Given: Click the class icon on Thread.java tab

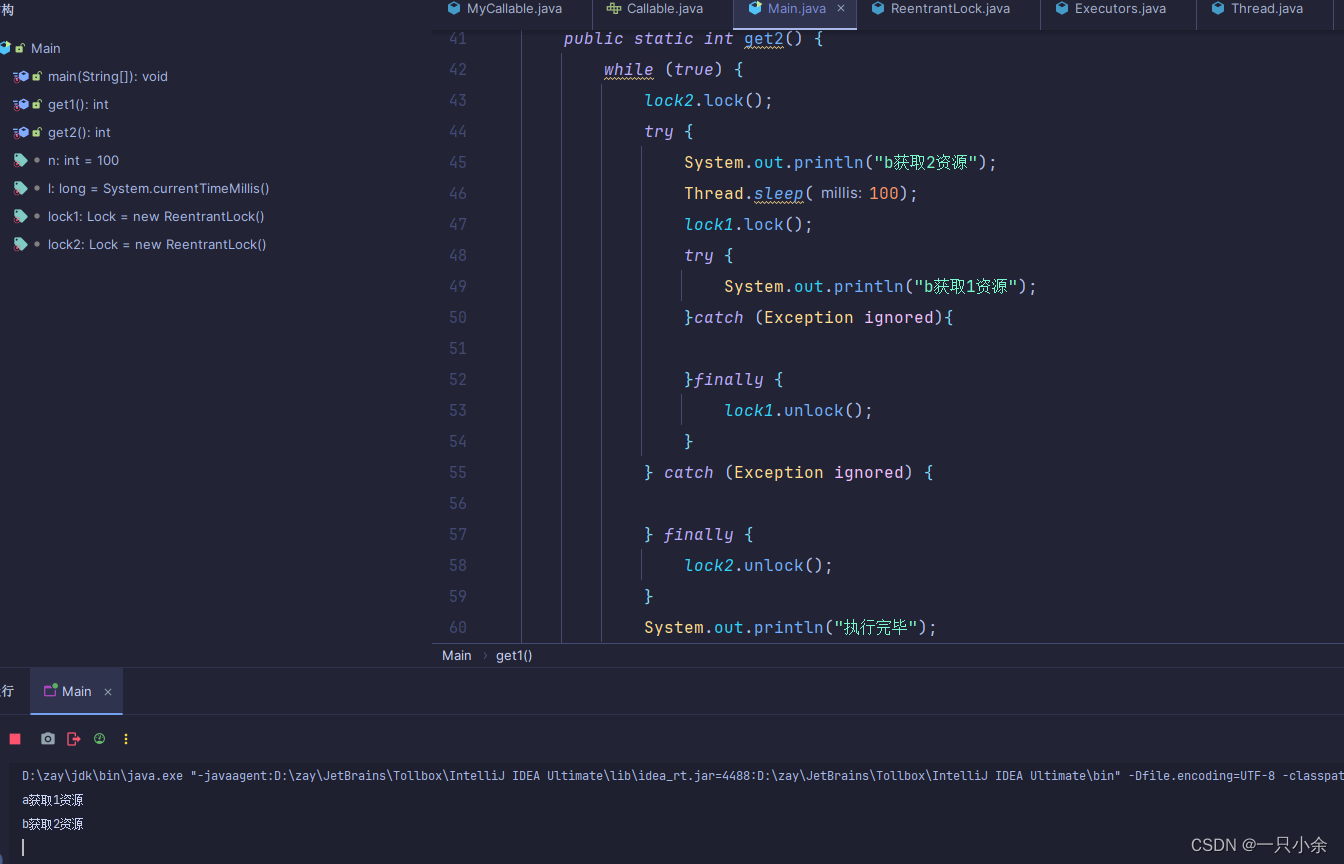Looking at the screenshot, I should (x=1218, y=8).
